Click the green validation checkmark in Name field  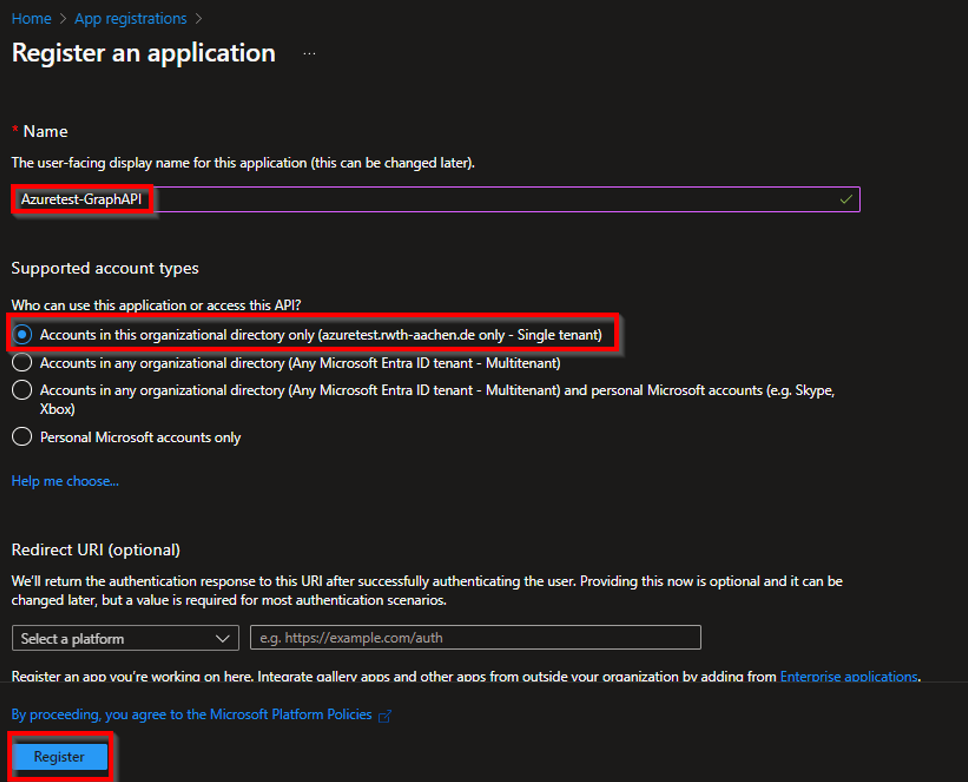pos(846,199)
